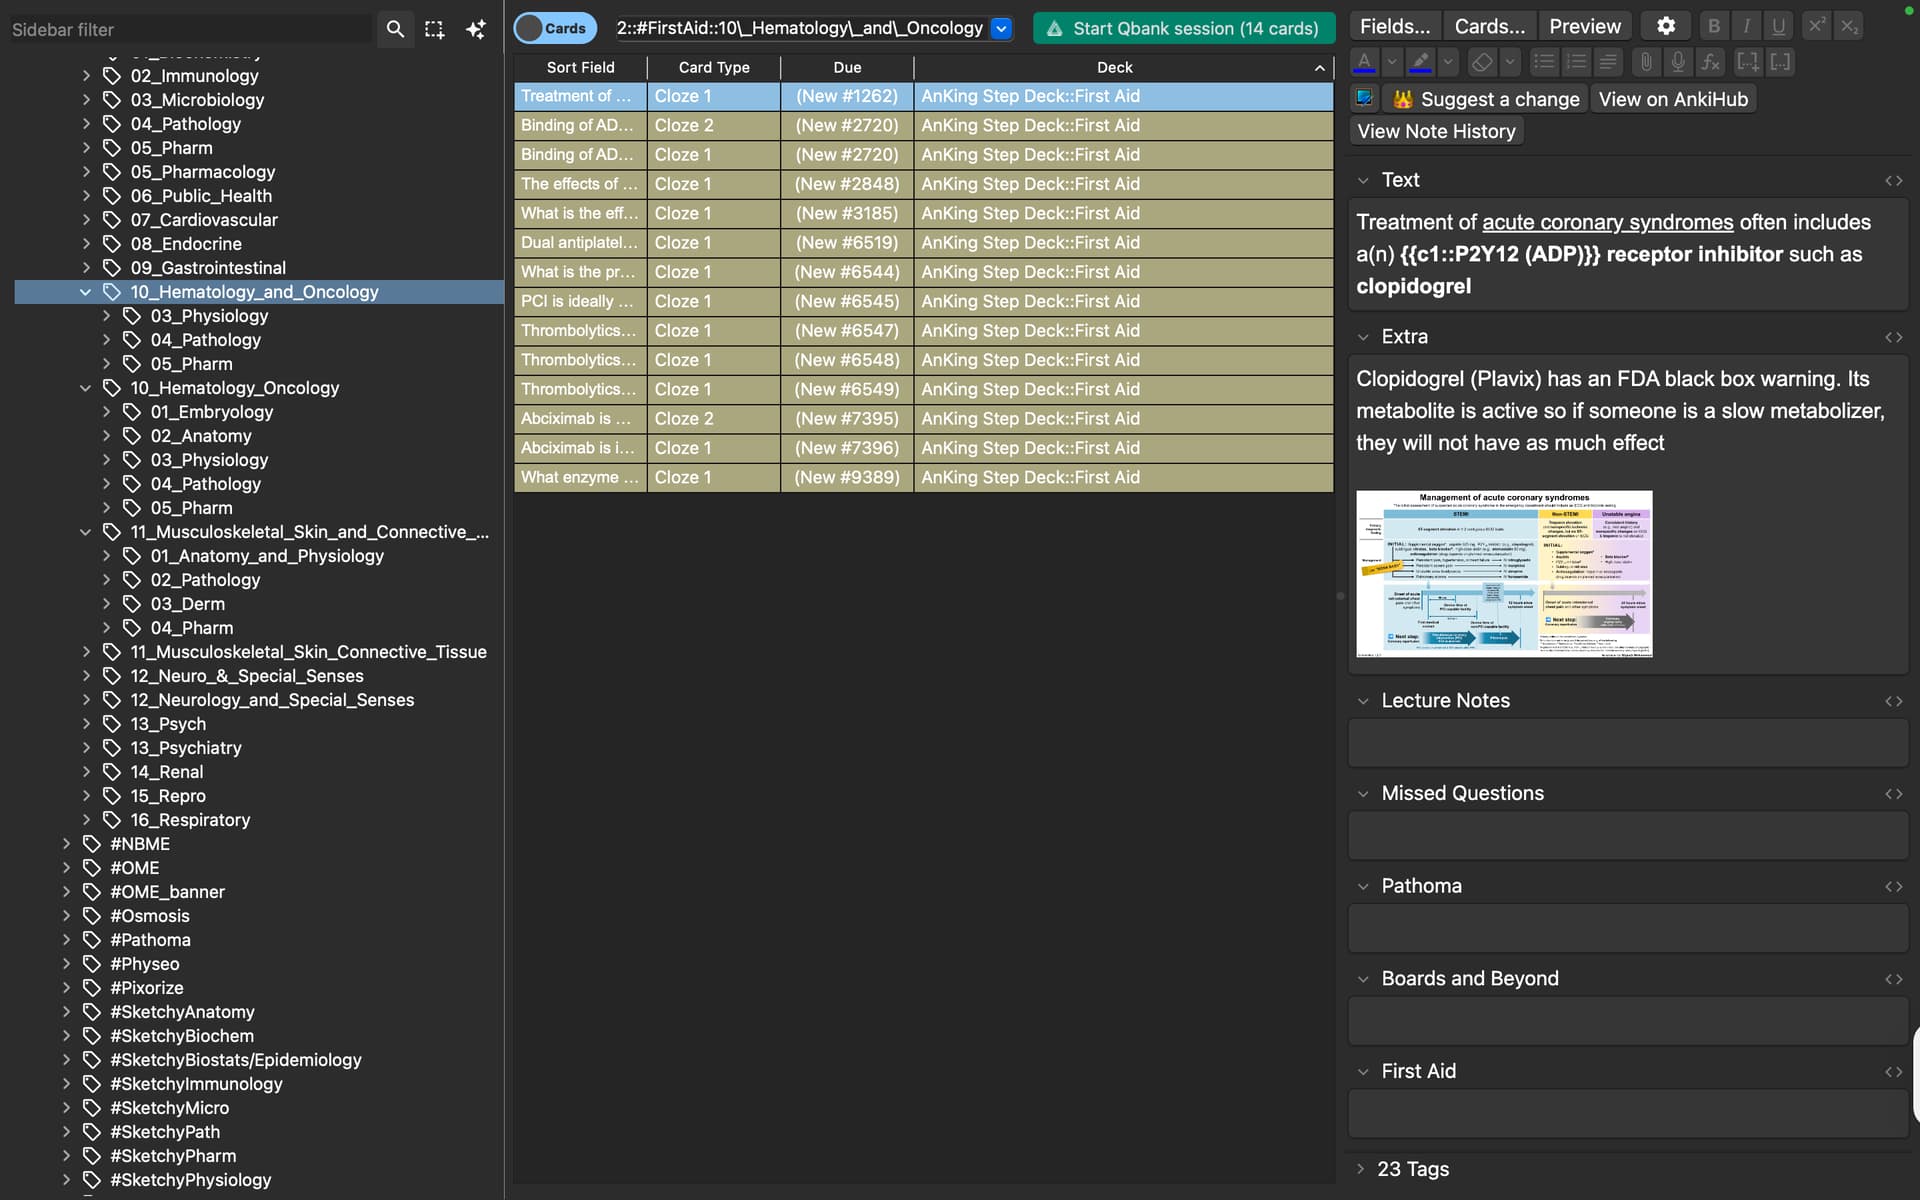Image resolution: width=1920 pixels, height=1200 pixels.
Task: Open the text alignment options icon
Action: pos(1608,61)
